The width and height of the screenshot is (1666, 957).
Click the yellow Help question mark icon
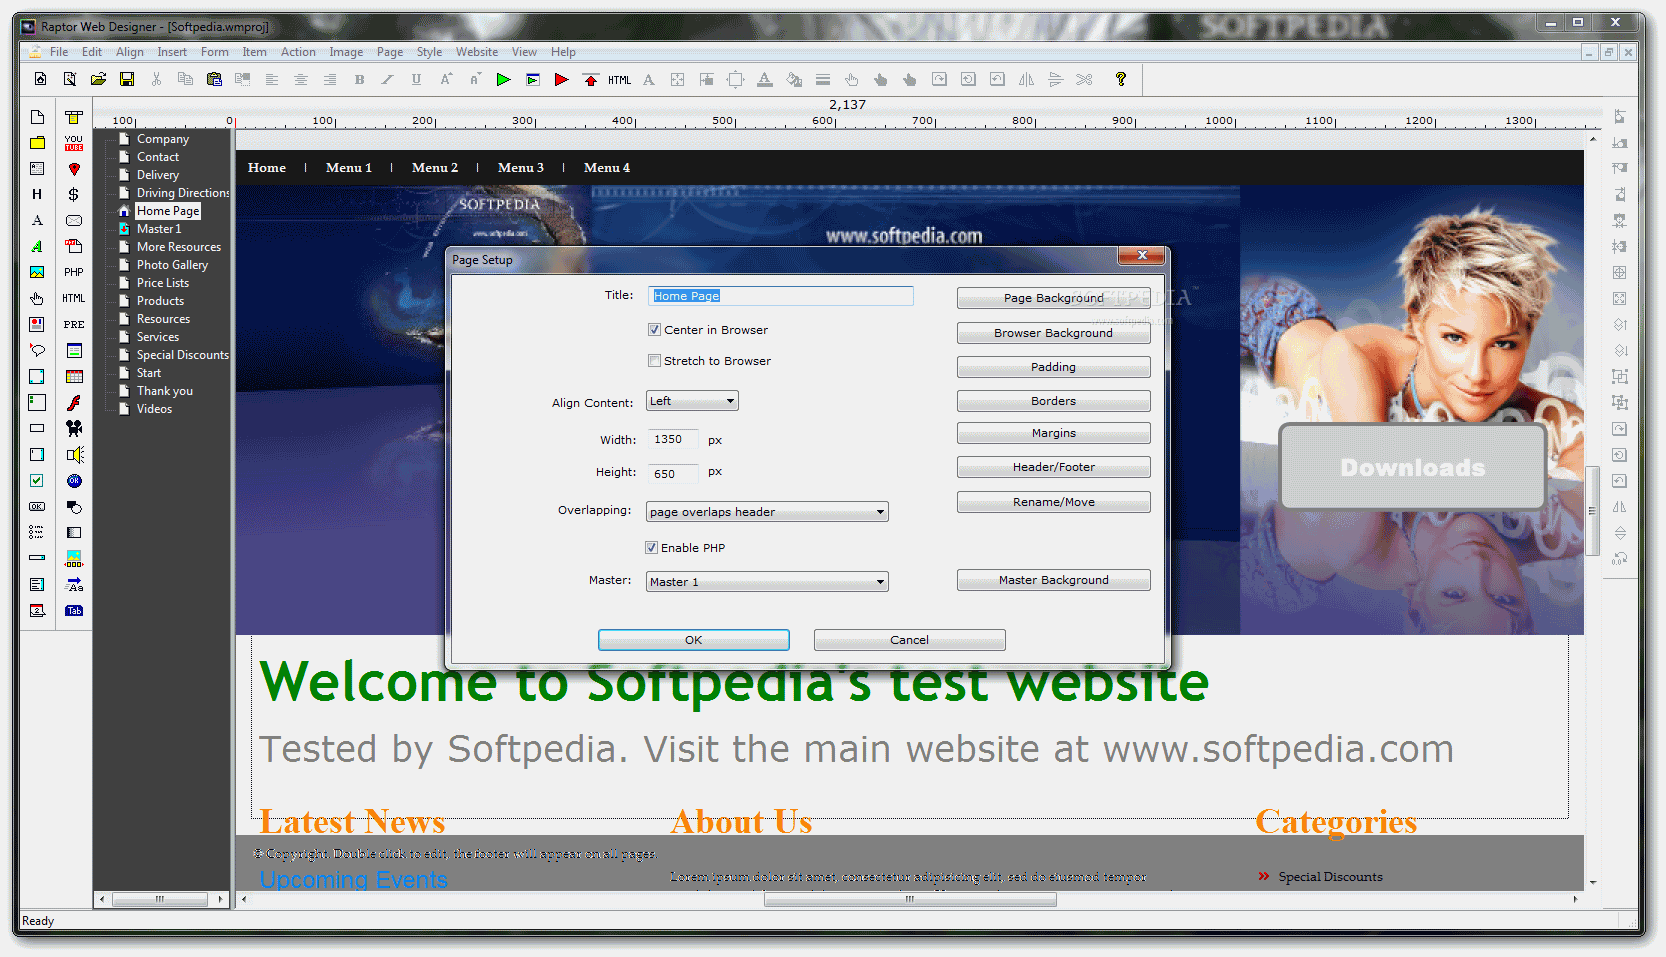coord(1121,79)
